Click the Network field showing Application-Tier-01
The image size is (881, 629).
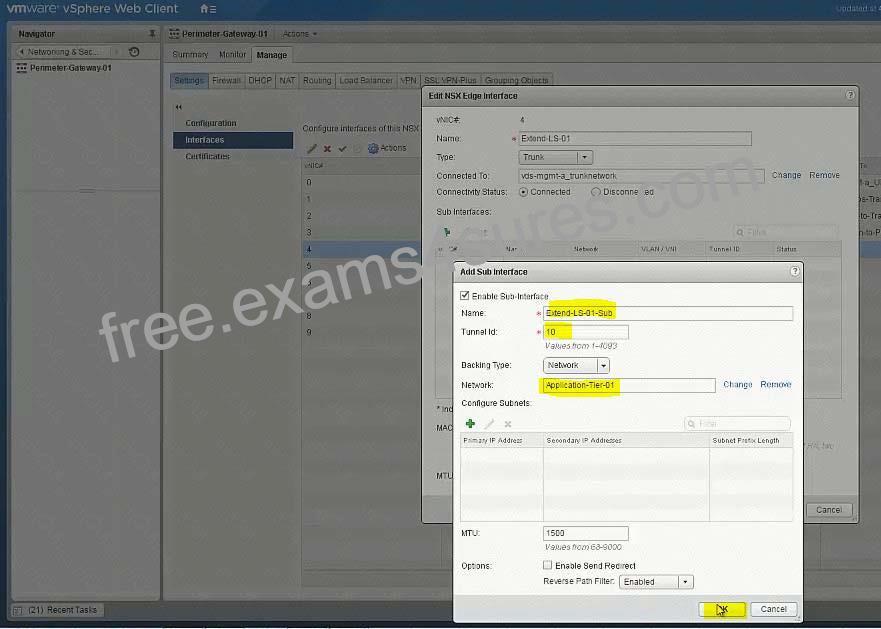pyautogui.click(x=629, y=385)
